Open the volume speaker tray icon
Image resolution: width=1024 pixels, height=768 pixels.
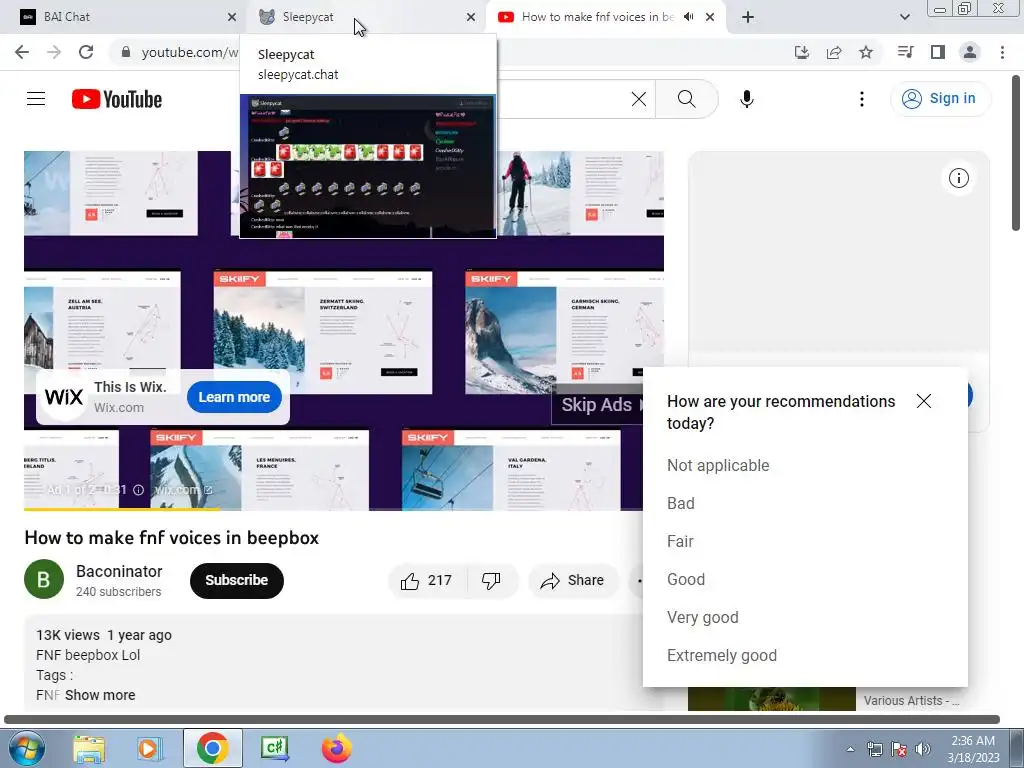(x=923, y=749)
